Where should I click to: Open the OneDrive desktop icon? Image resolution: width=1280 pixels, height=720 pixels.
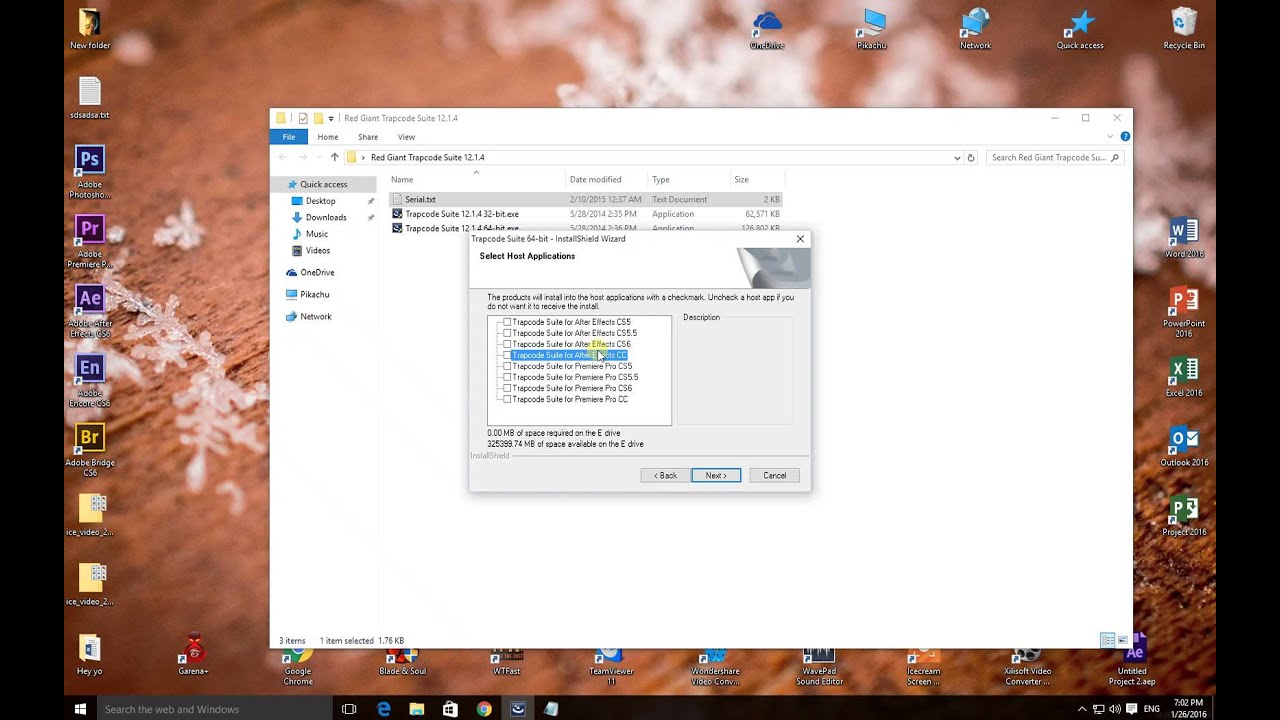pos(767,29)
